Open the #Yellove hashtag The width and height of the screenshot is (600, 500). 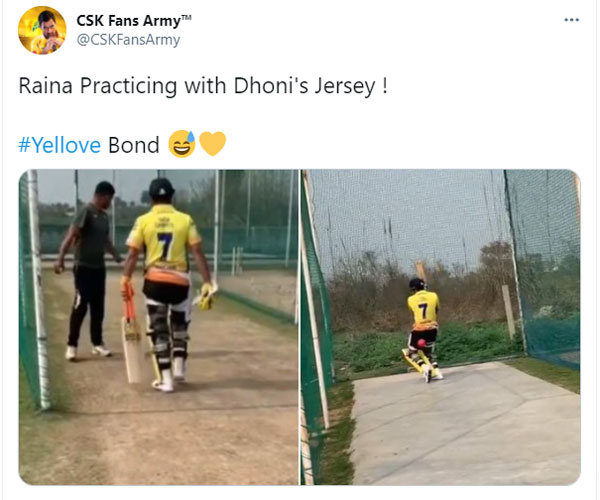[x=59, y=145]
